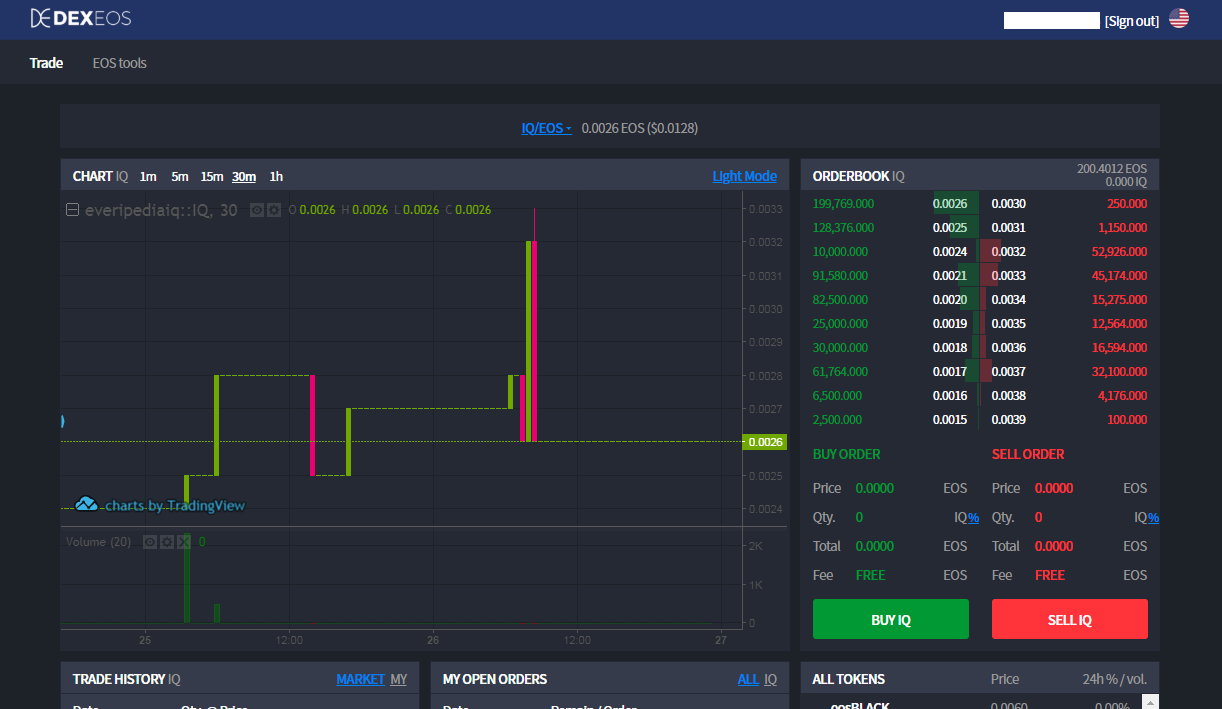Switch to the Trade tab
The width and height of the screenshot is (1222, 709).
(46, 63)
